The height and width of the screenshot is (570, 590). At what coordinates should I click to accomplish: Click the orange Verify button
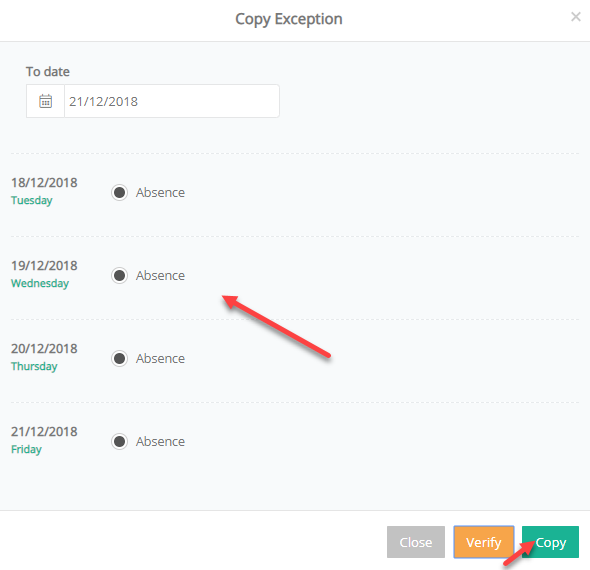484,542
